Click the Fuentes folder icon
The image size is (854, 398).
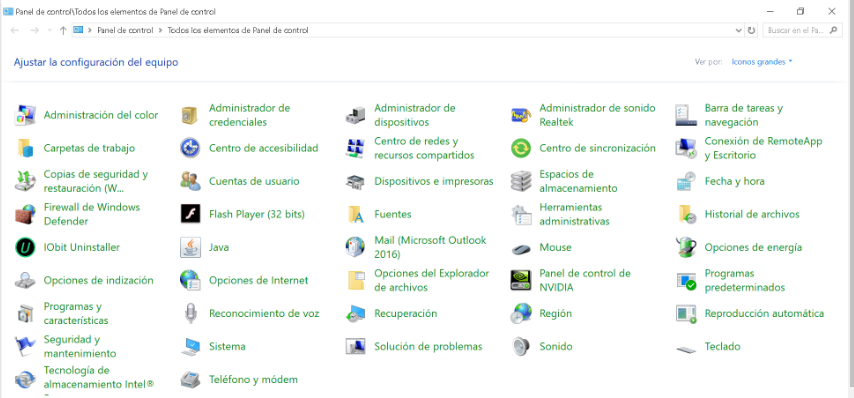click(x=355, y=215)
